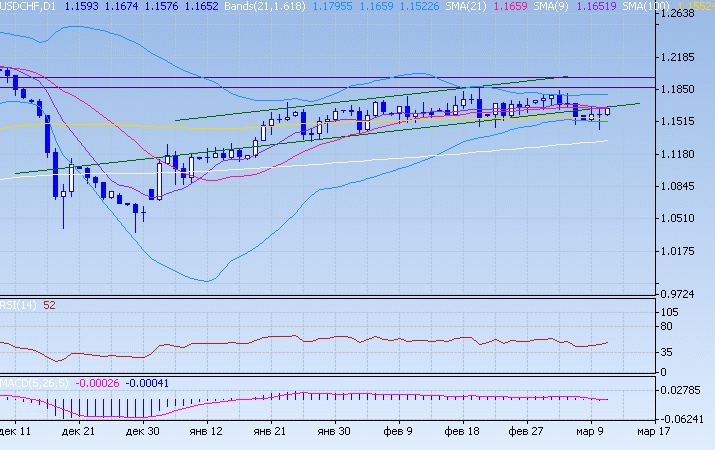Select the дек 21 date on time axis

[77, 431]
